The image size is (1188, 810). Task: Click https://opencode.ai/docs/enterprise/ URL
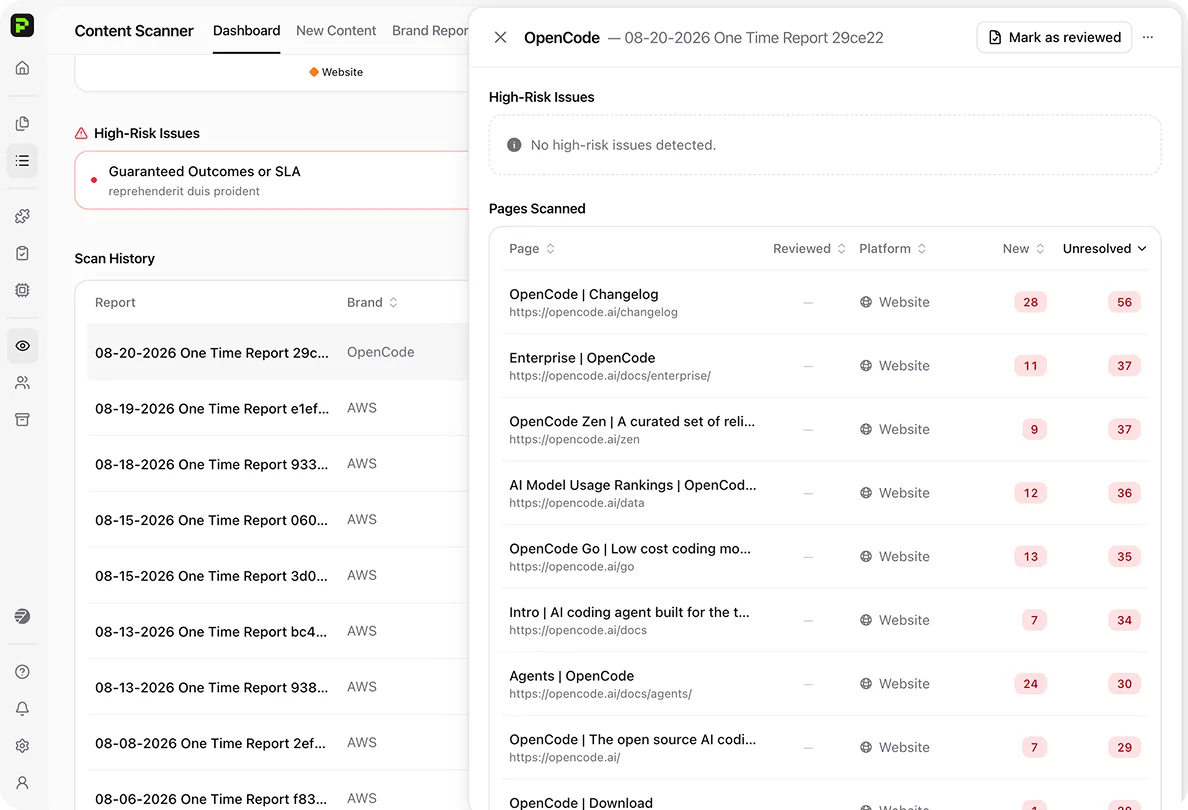pos(609,376)
